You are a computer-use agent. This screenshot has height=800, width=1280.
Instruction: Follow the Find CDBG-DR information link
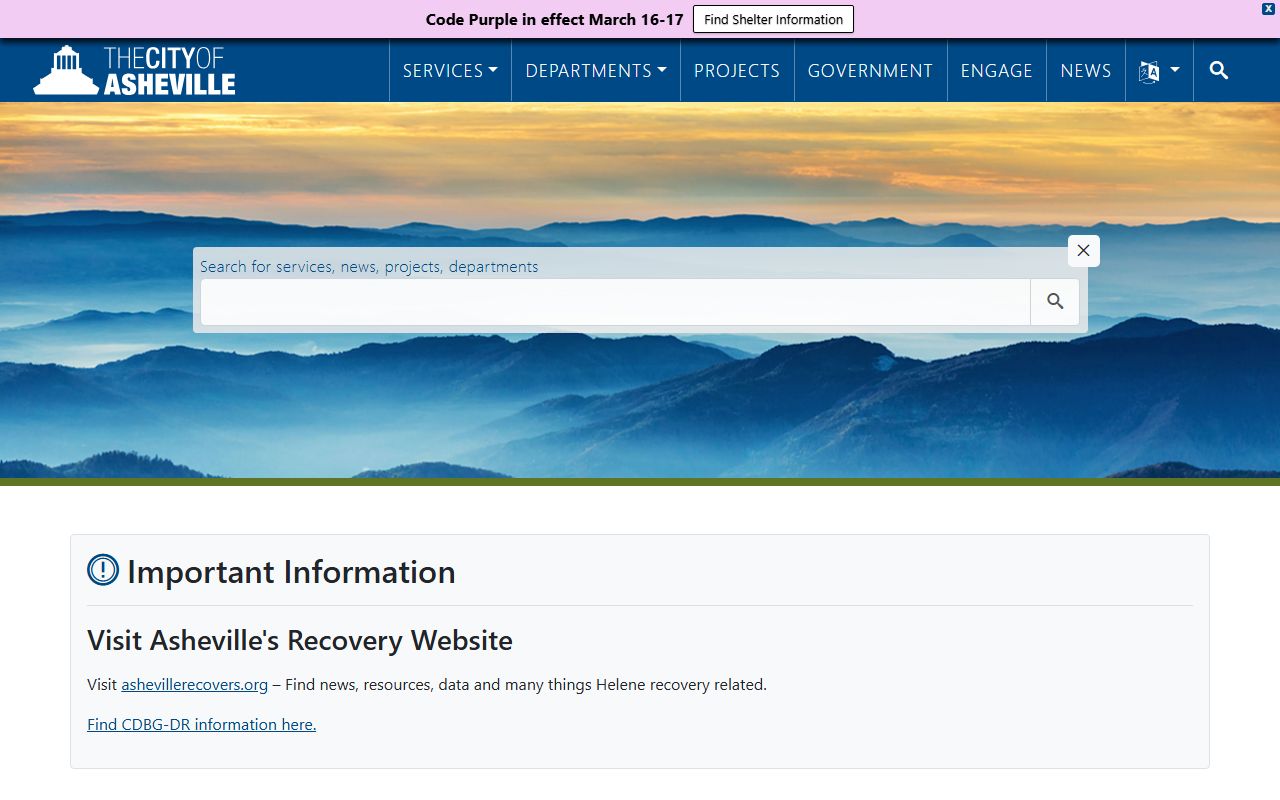pyautogui.click(x=201, y=724)
